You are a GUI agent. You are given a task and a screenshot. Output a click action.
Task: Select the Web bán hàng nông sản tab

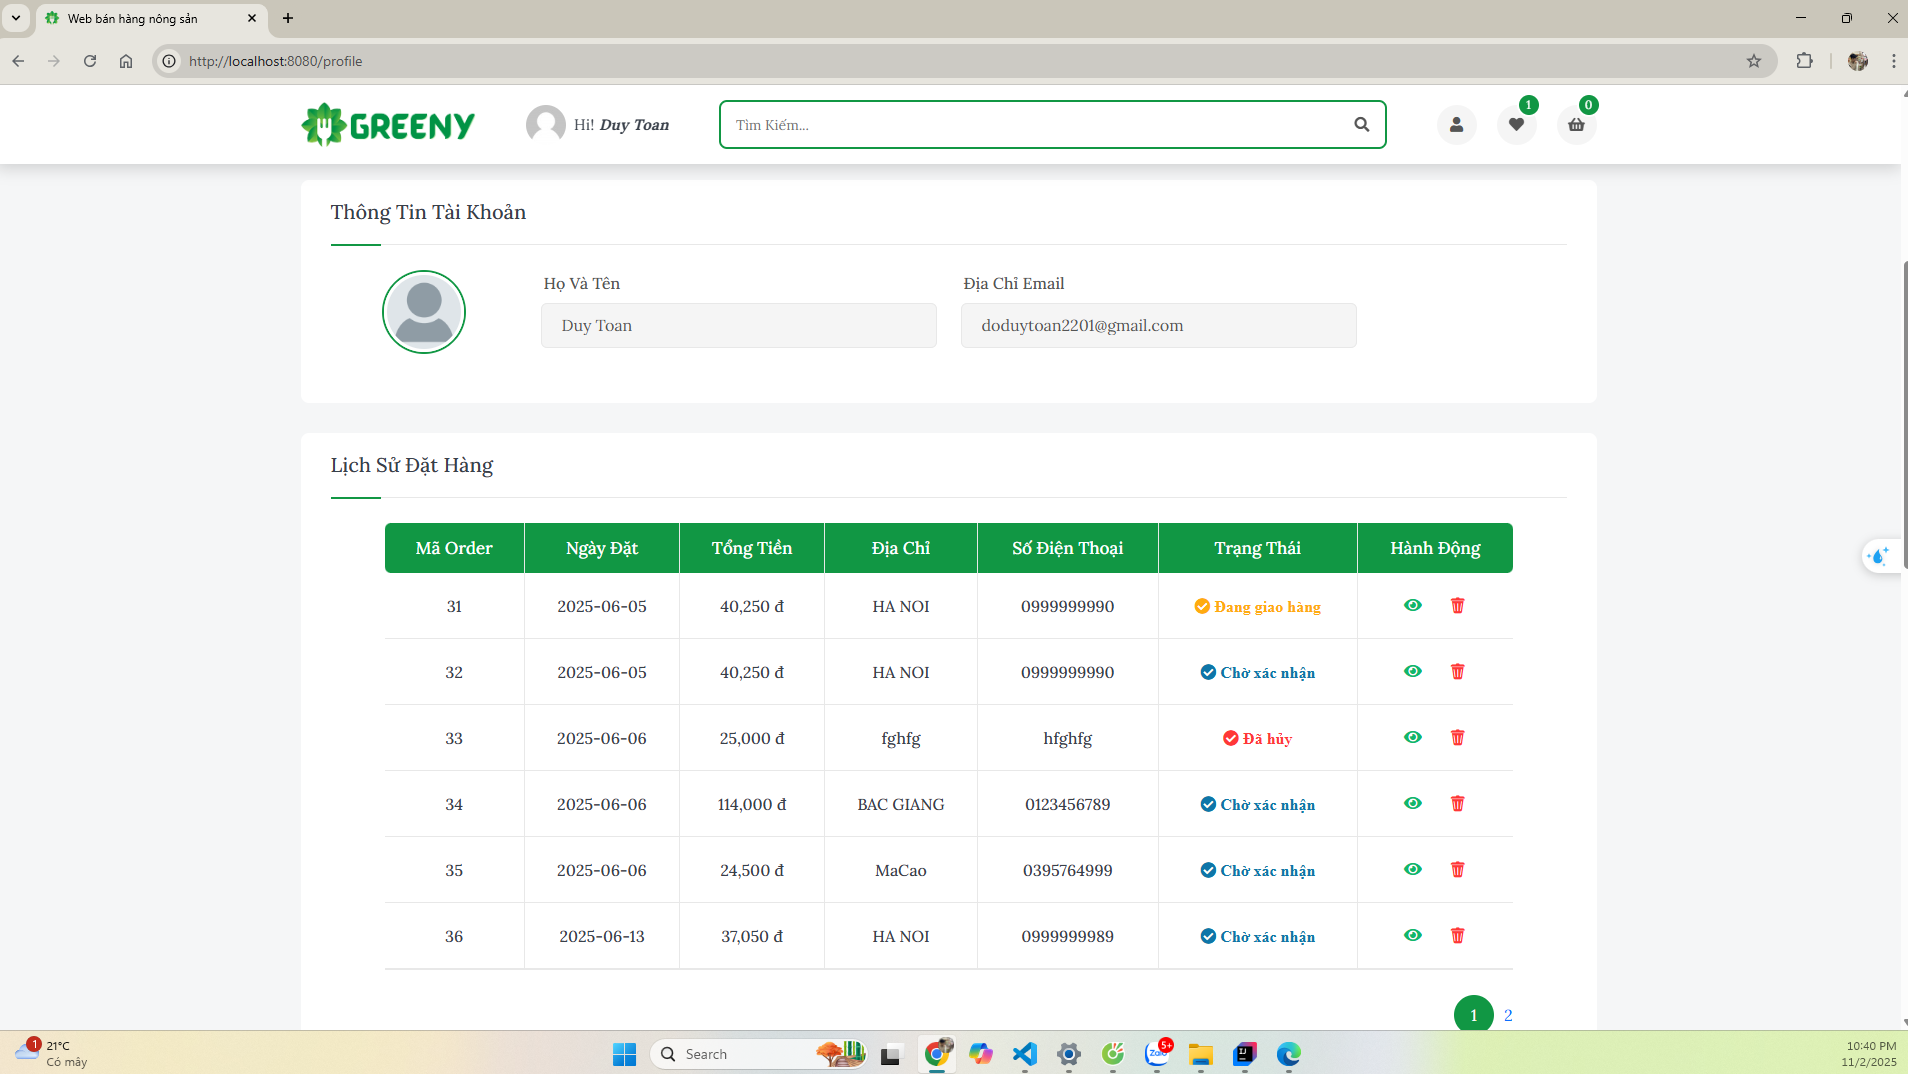click(x=140, y=18)
